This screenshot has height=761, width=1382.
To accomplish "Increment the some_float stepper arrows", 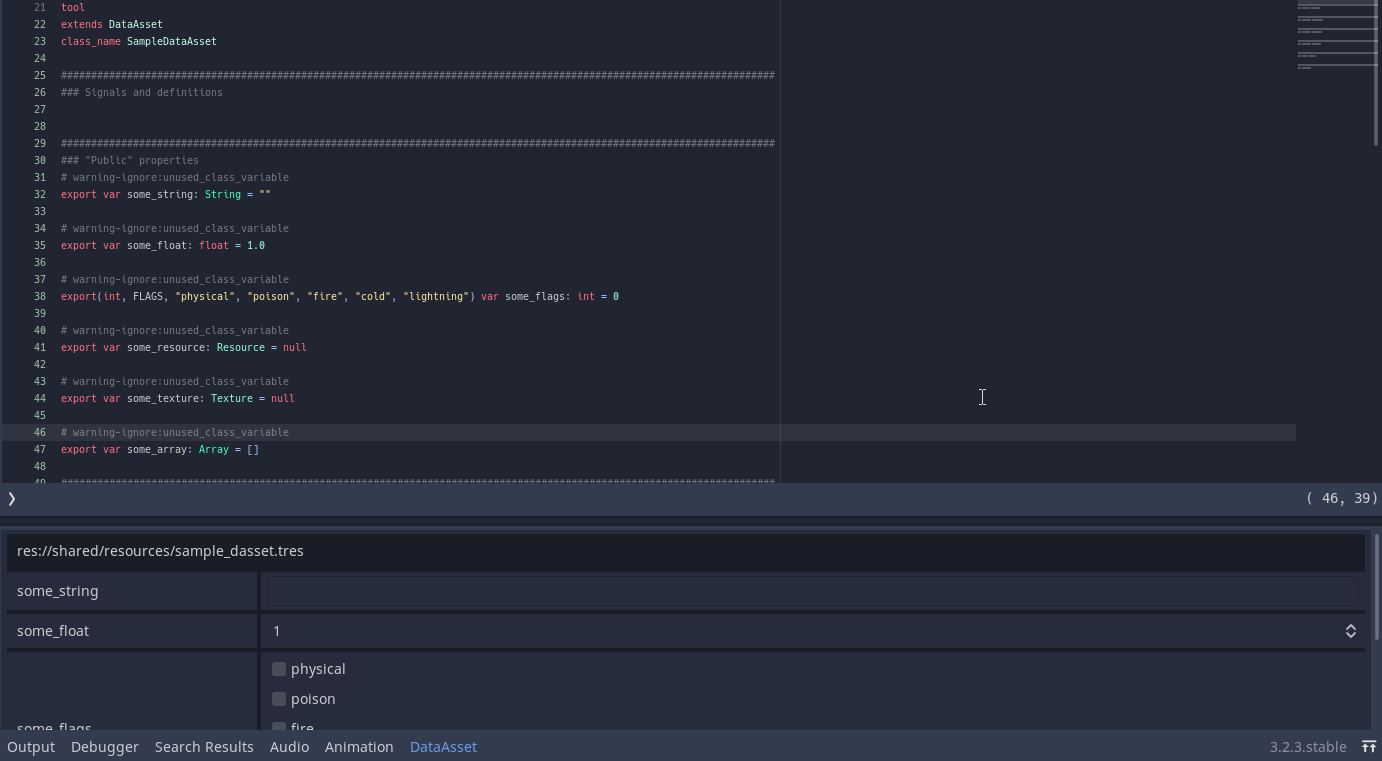I will [x=1350, y=631].
